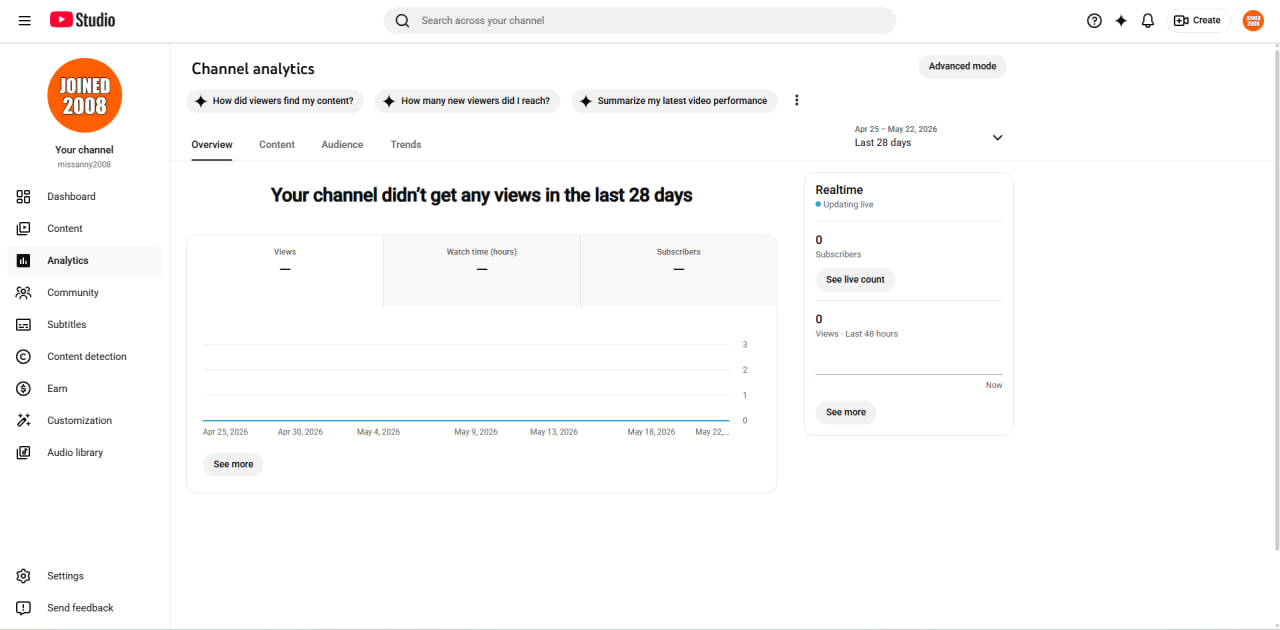Expand the date range chevron
This screenshot has height=630, width=1280.
[x=997, y=137]
